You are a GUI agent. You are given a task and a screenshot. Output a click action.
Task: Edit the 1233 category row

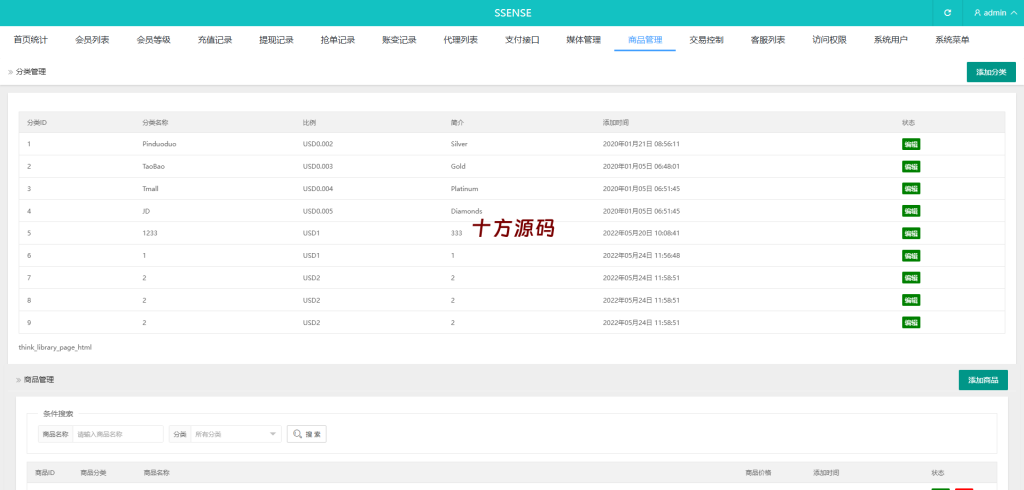click(911, 233)
